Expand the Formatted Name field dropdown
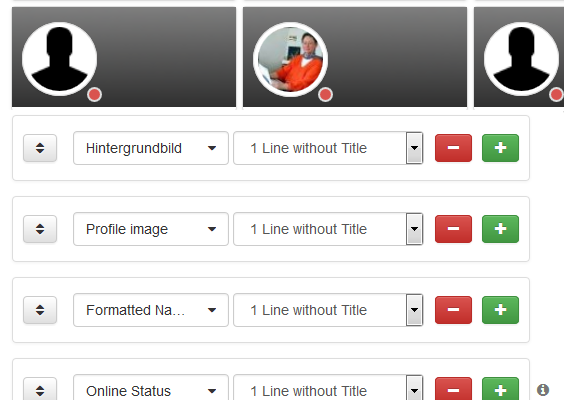 (x=151, y=310)
